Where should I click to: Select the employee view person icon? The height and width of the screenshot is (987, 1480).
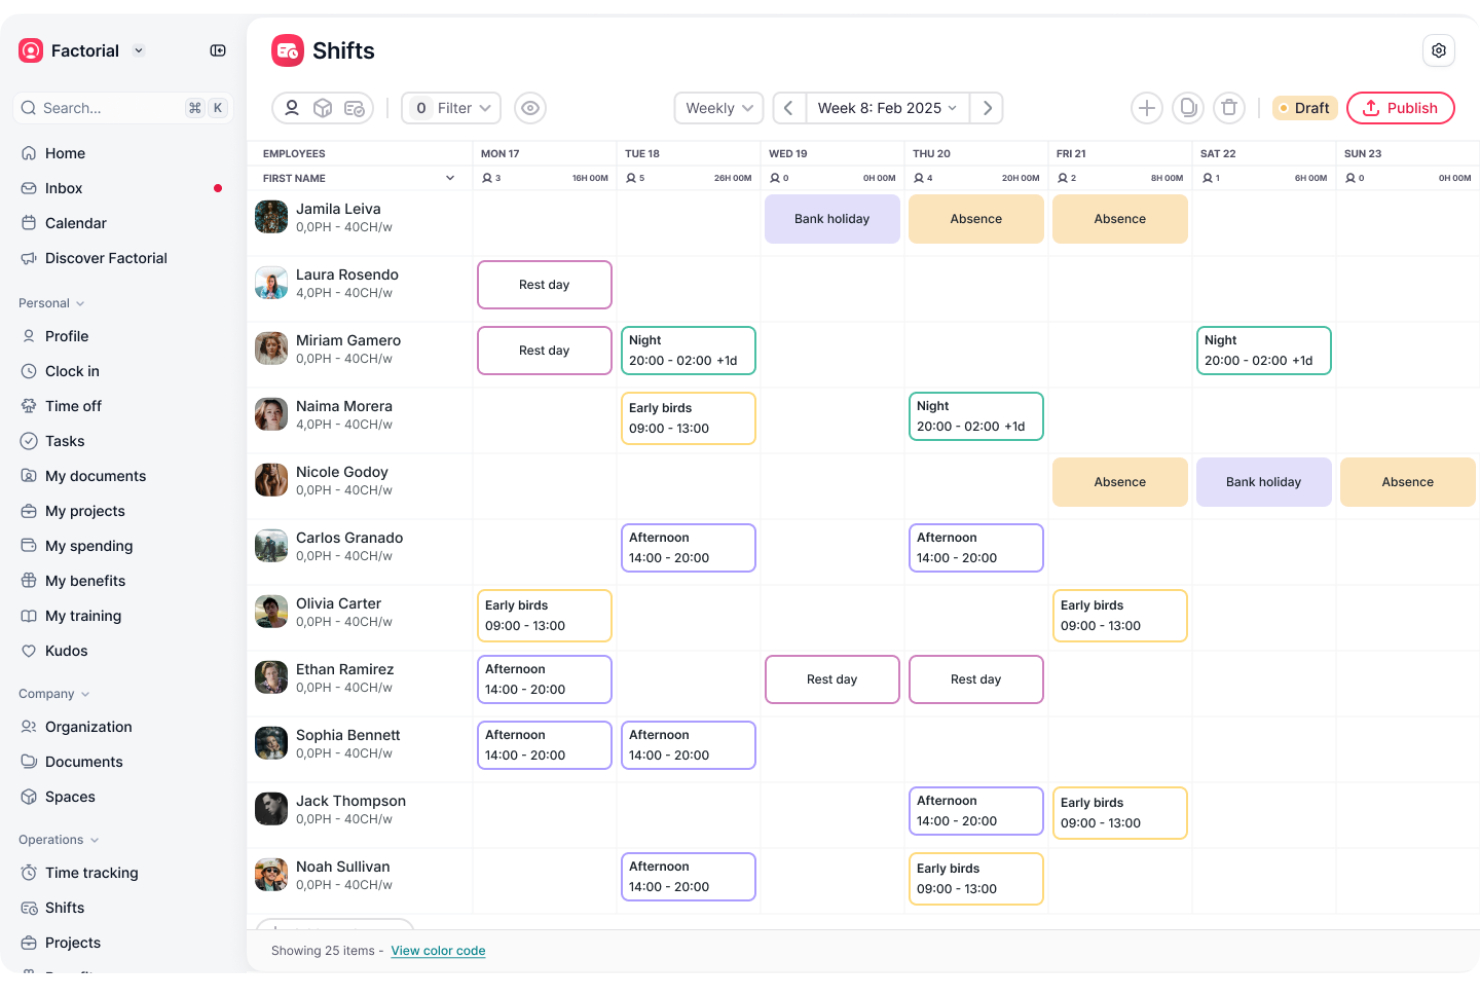tap(291, 108)
